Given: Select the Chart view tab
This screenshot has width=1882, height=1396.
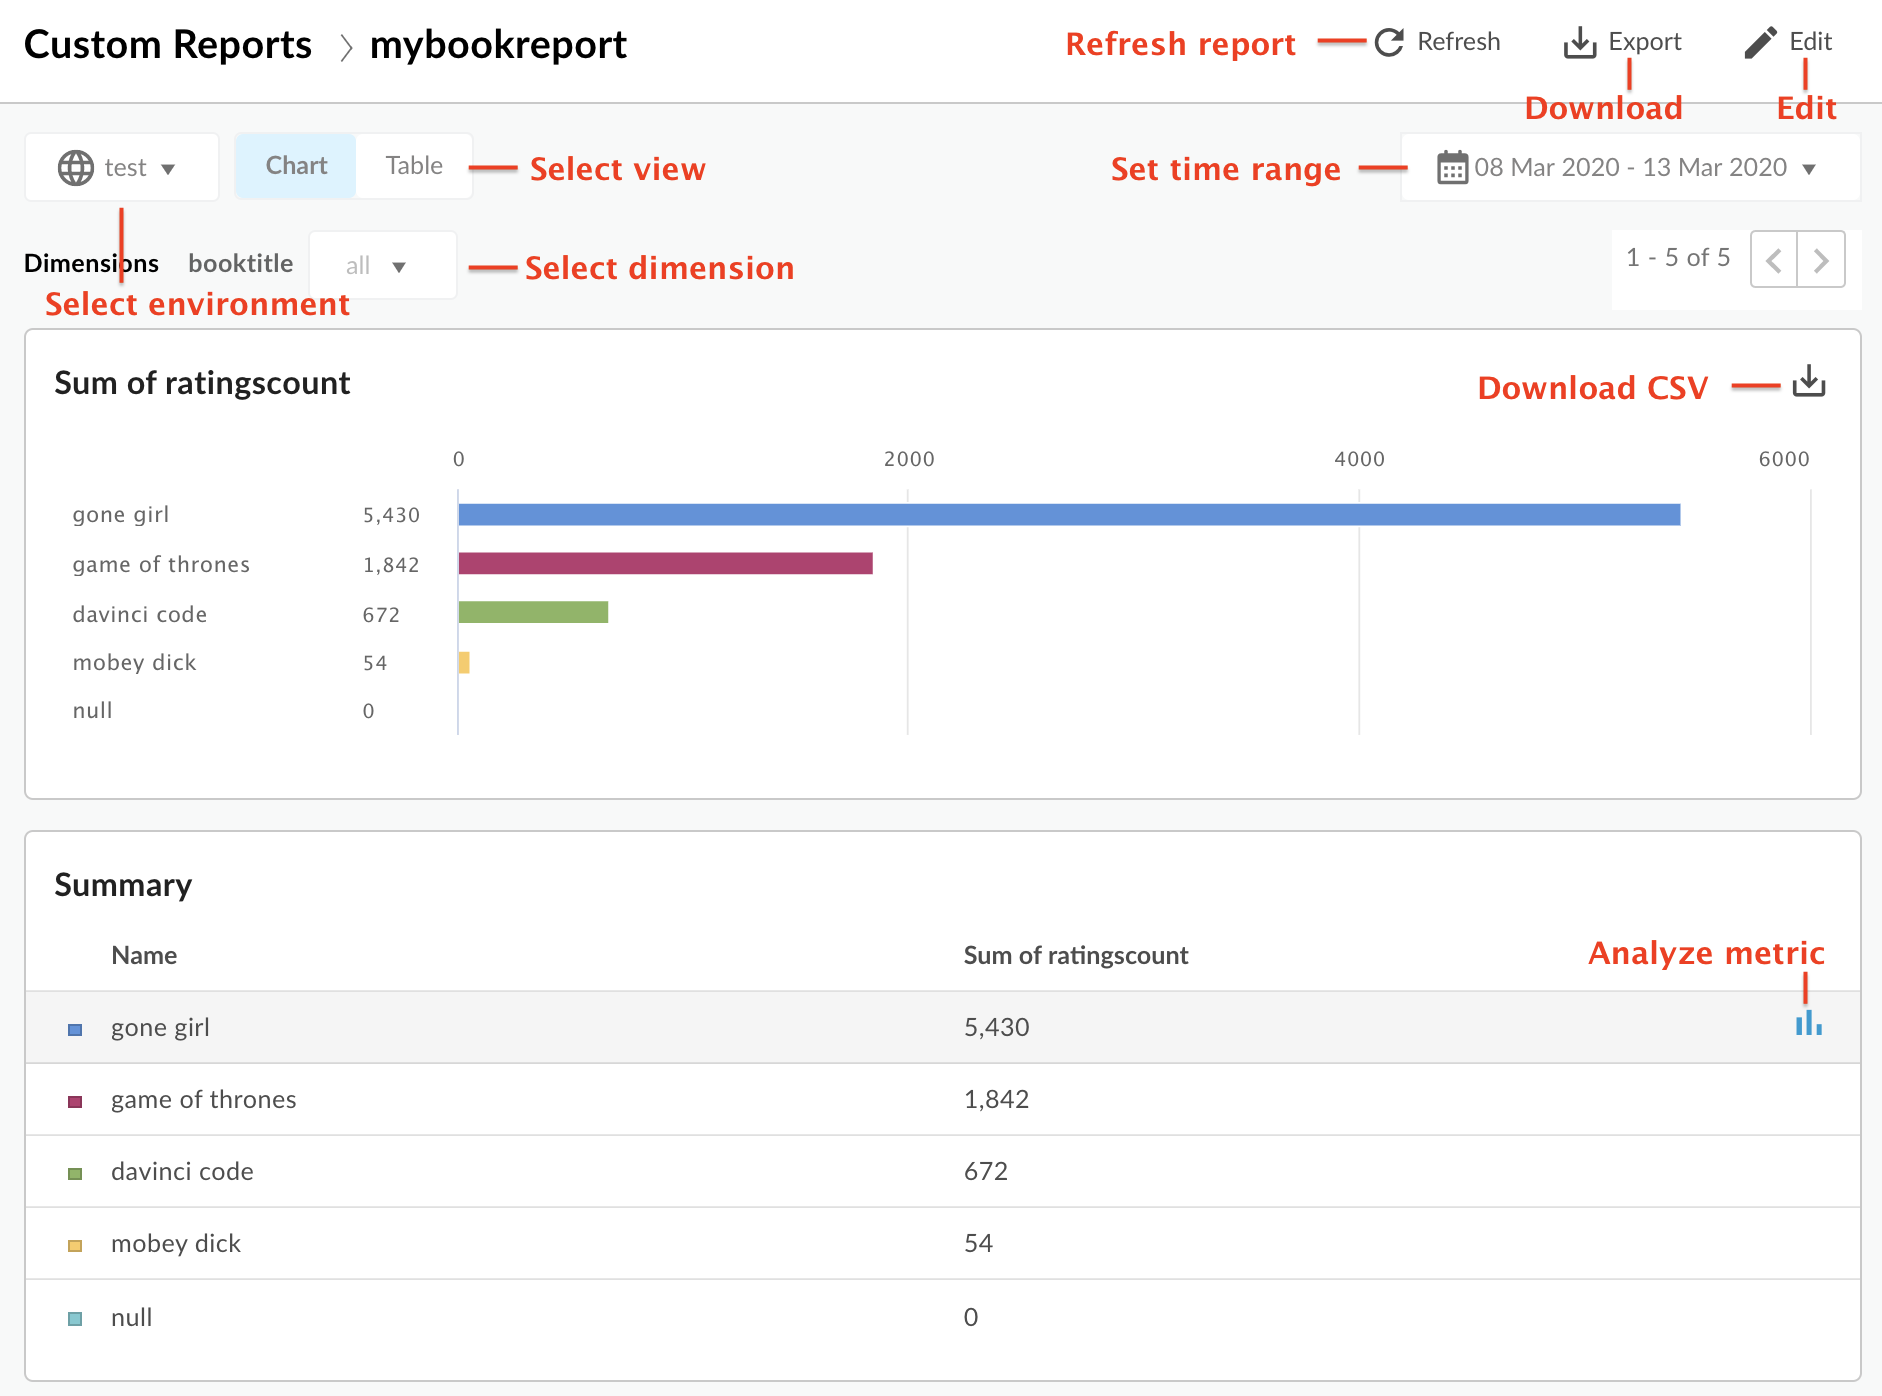Looking at the screenshot, I should (296, 165).
